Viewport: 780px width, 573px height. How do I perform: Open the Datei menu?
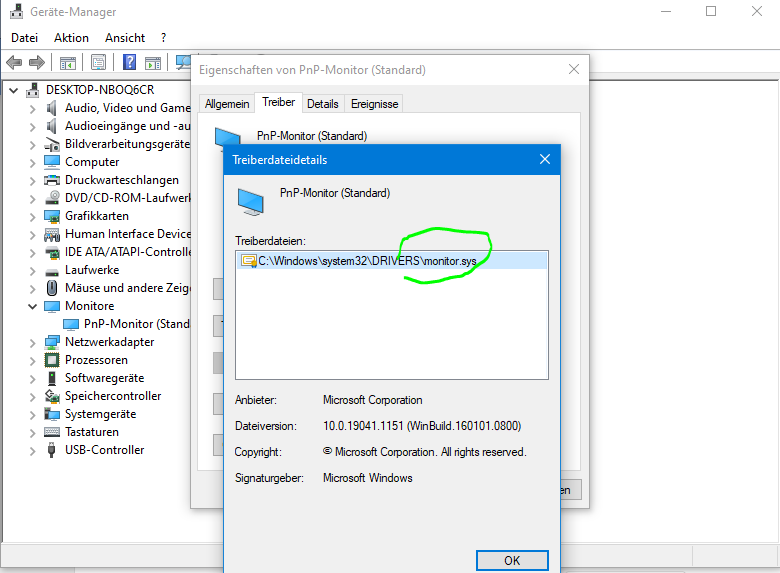click(x=24, y=38)
